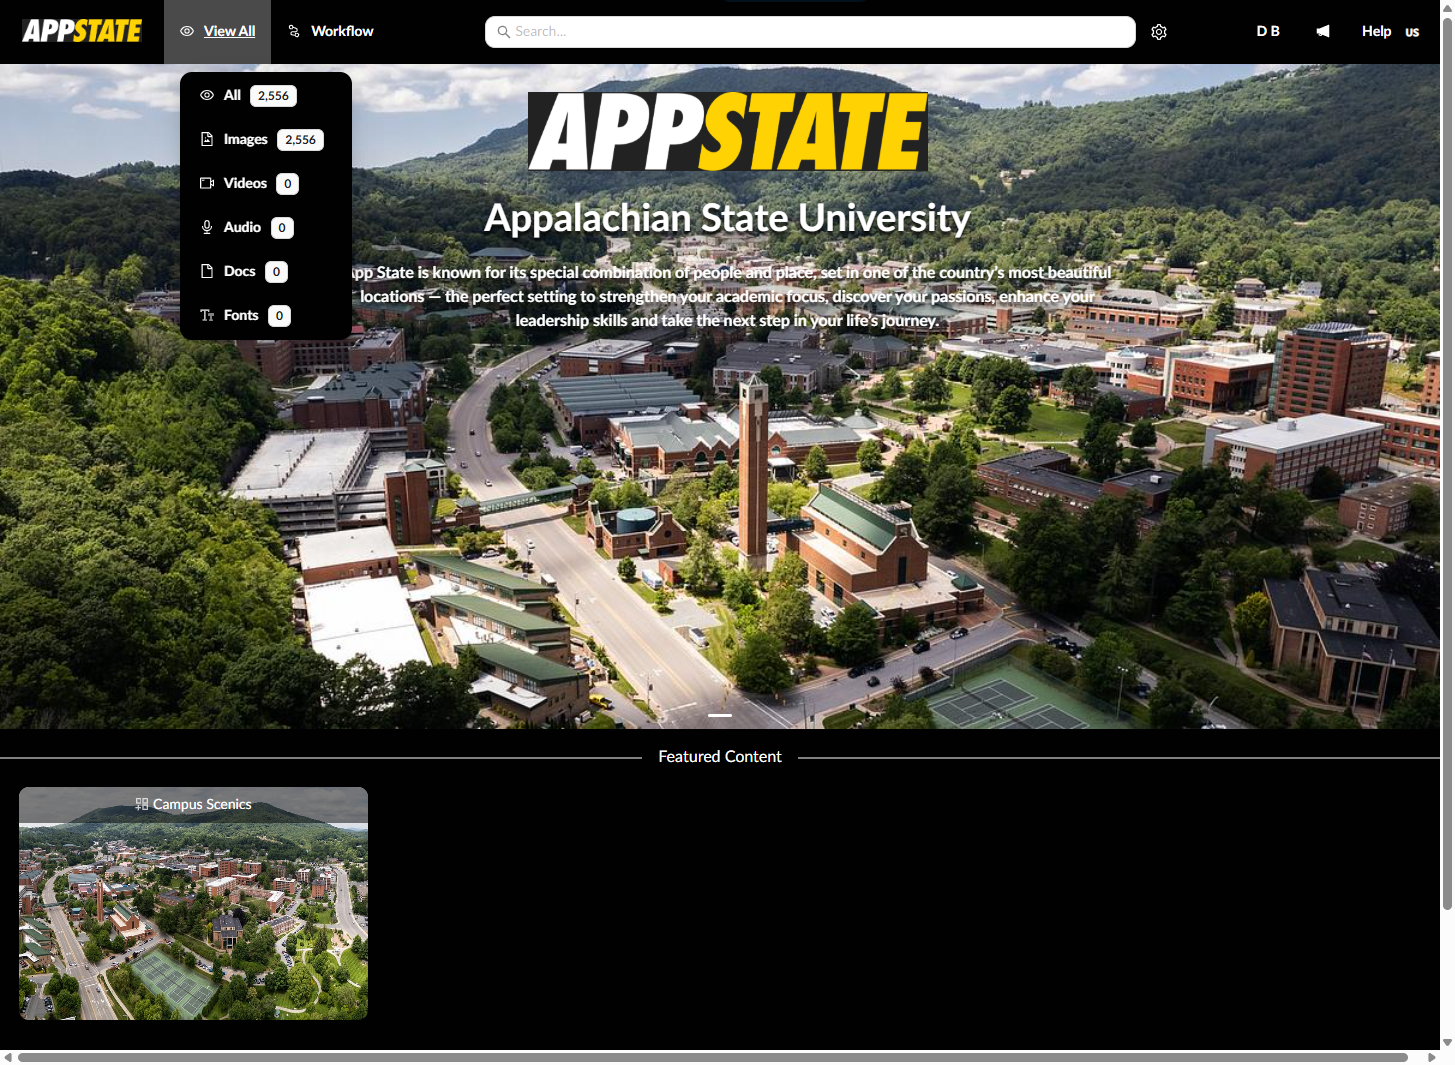Screen dimensions: 1455x1065
Task: Open search settings gear icon
Action: pyautogui.click(x=1159, y=32)
